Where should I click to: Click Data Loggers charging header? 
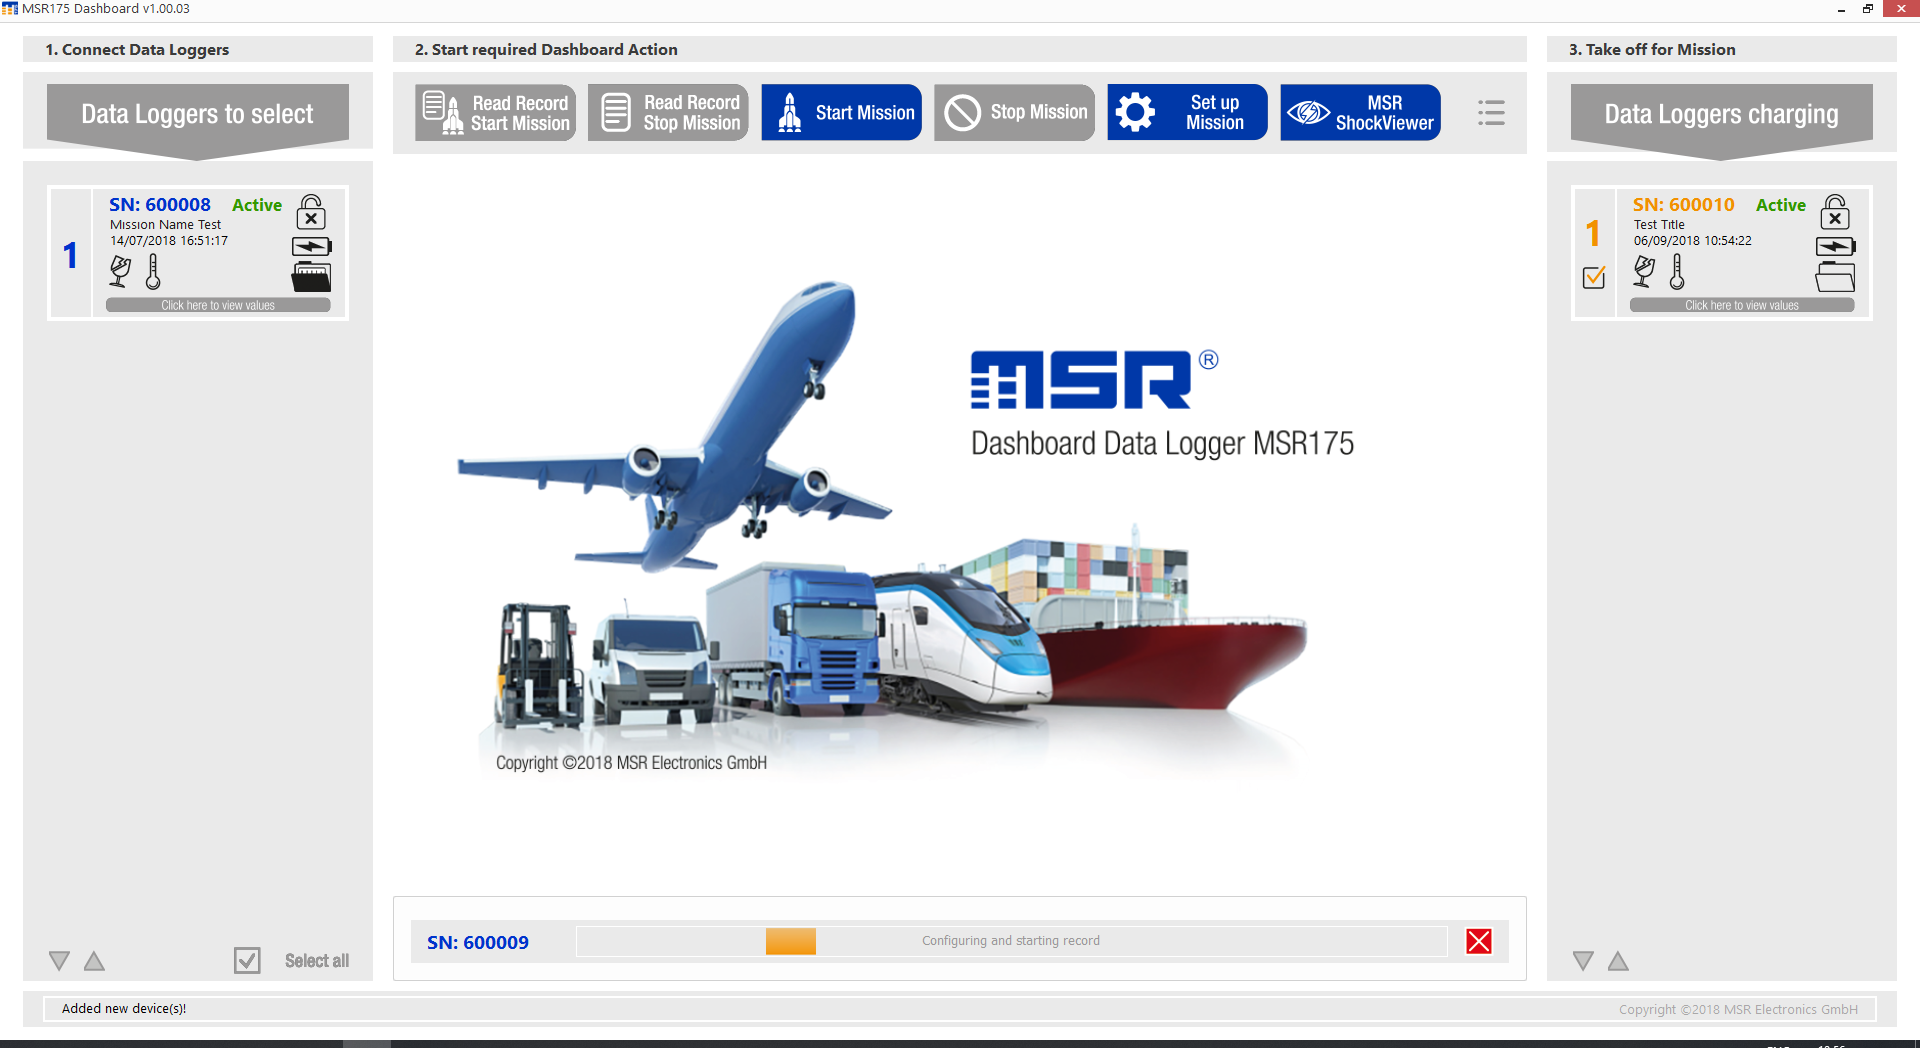tap(1722, 120)
